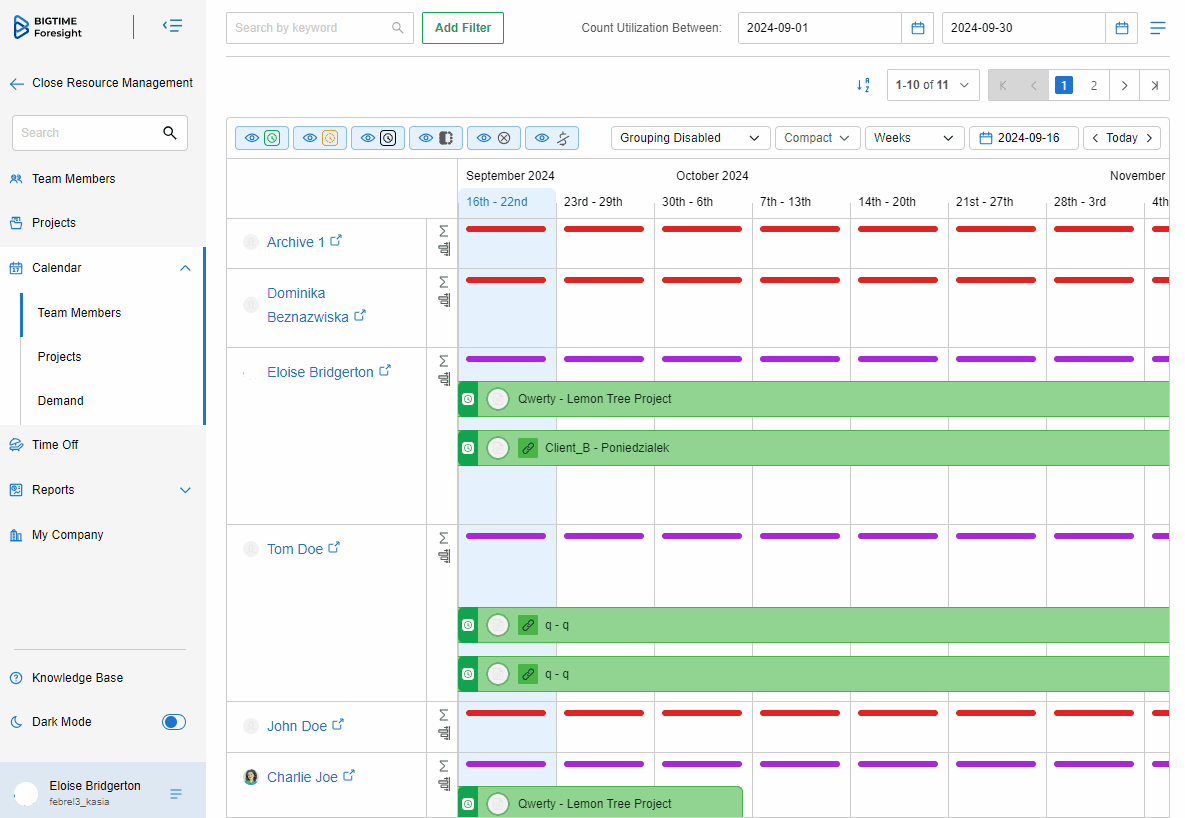Toggle visibility of green clock allocations
The image size is (1185, 818).
point(262,138)
